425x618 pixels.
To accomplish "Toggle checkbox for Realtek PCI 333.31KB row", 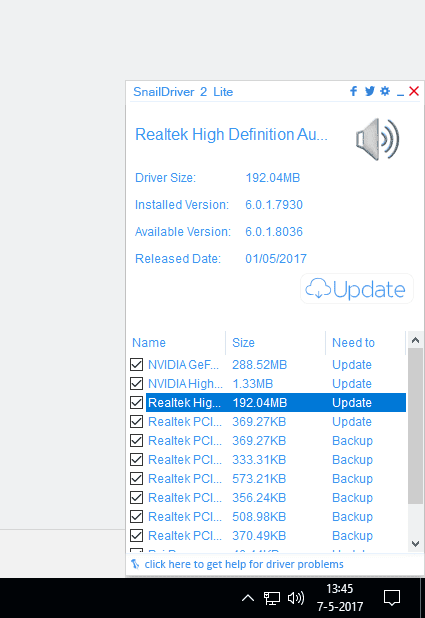I will [x=136, y=460].
